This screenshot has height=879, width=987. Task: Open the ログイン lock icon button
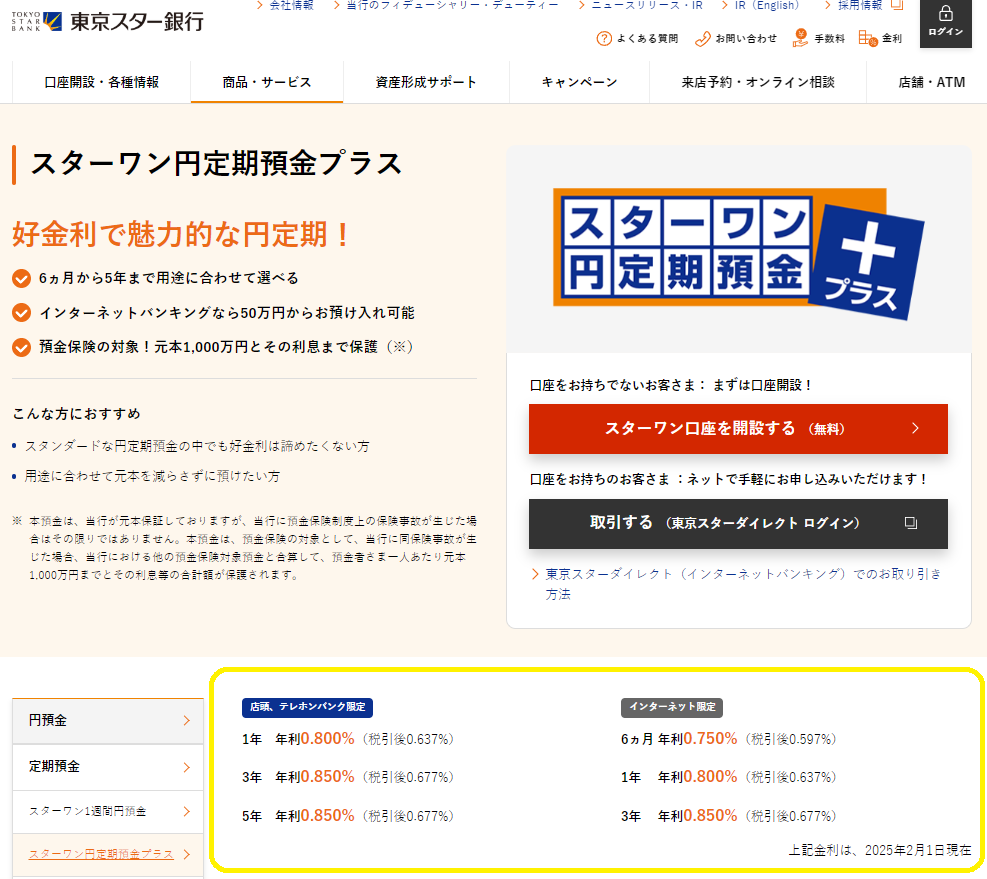click(x=945, y=22)
